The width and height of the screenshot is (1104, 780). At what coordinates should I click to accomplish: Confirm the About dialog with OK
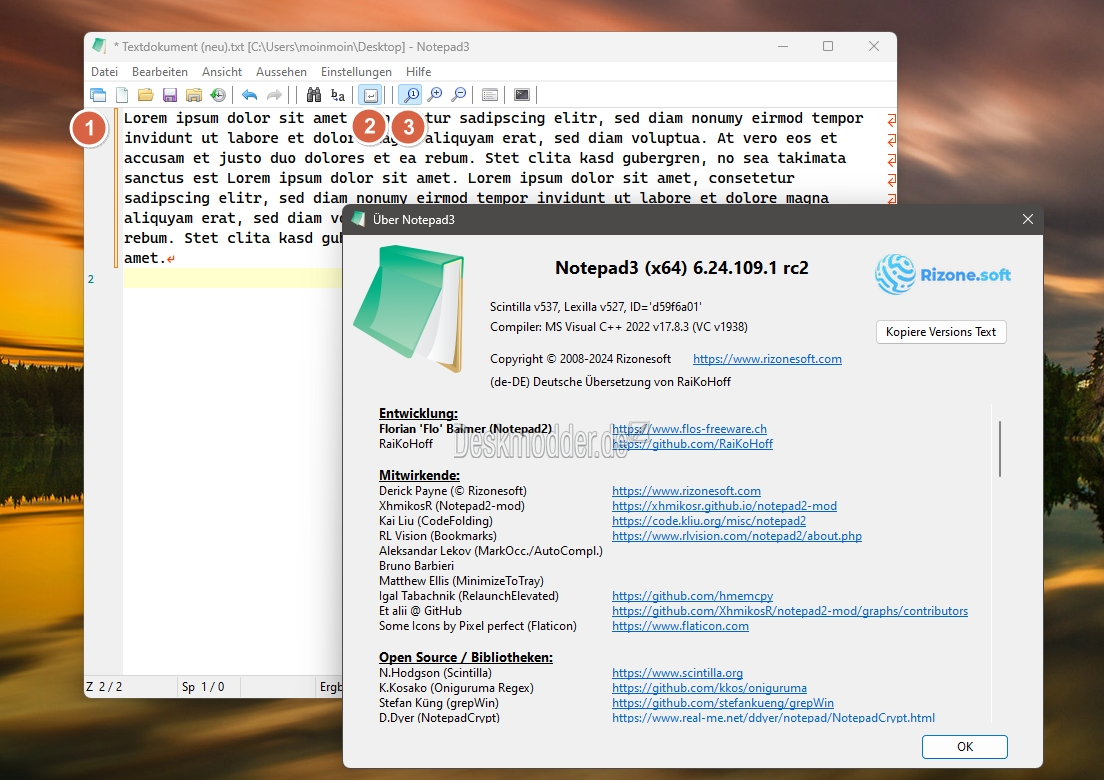[x=965, y=746]
